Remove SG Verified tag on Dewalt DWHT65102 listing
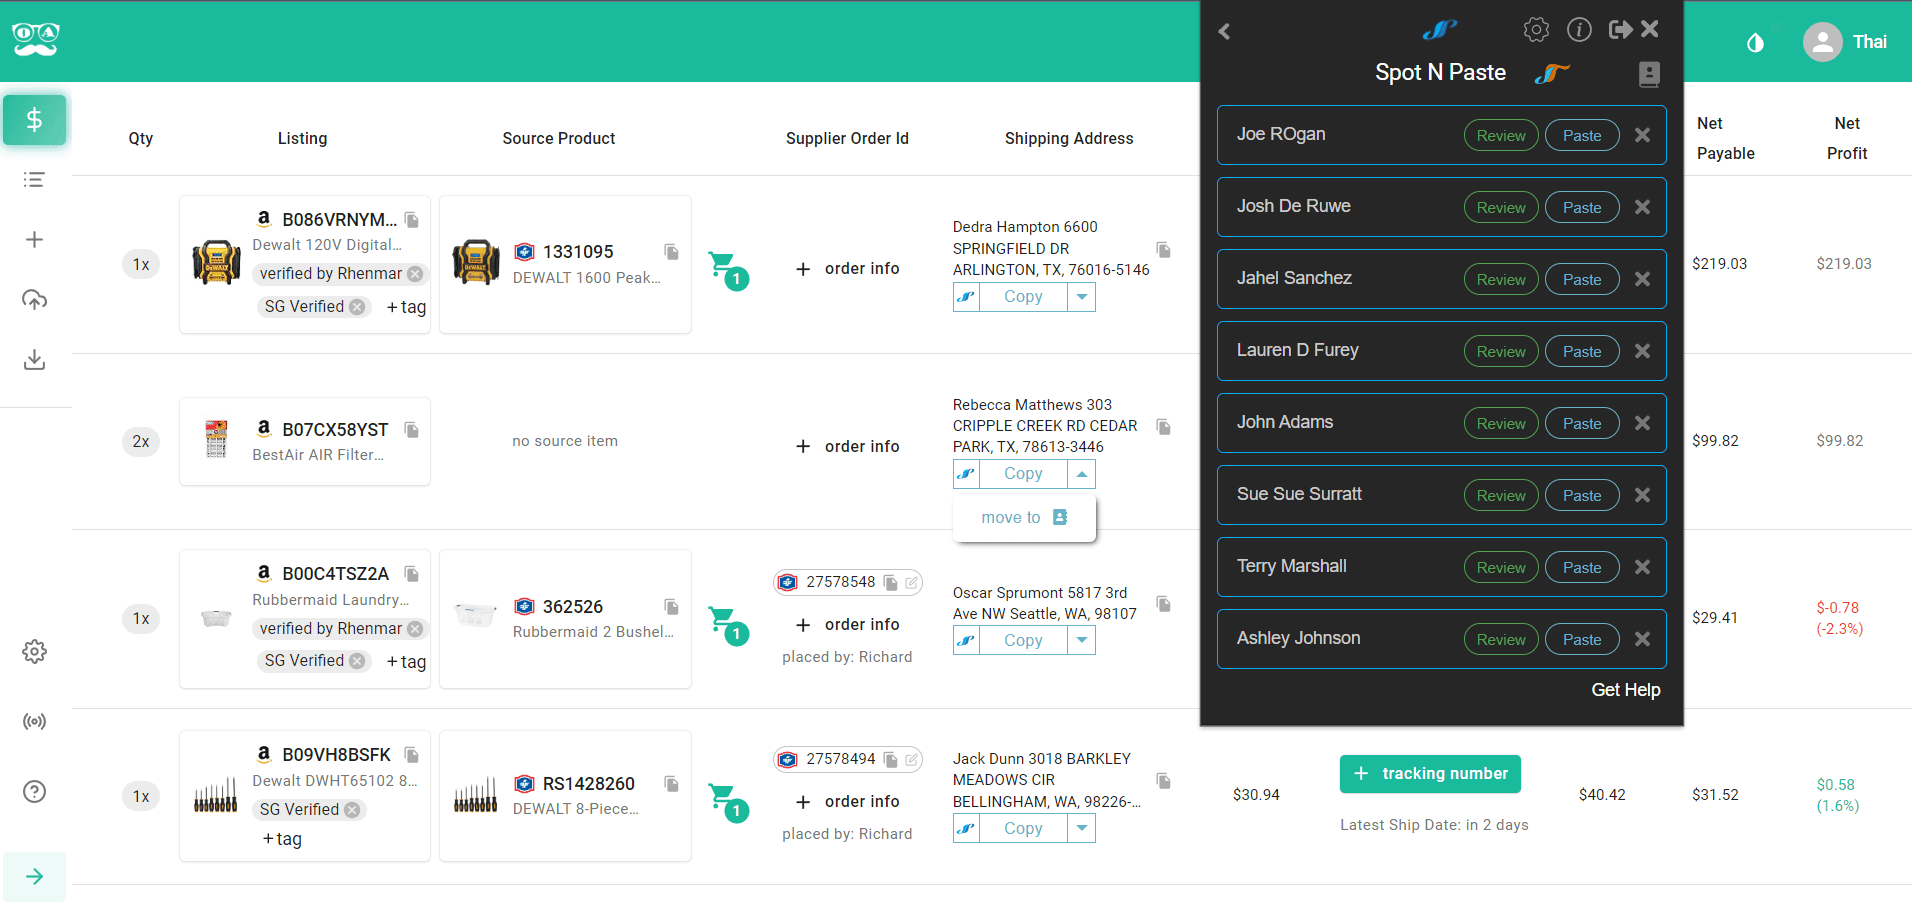 click(x=352, y=810)
